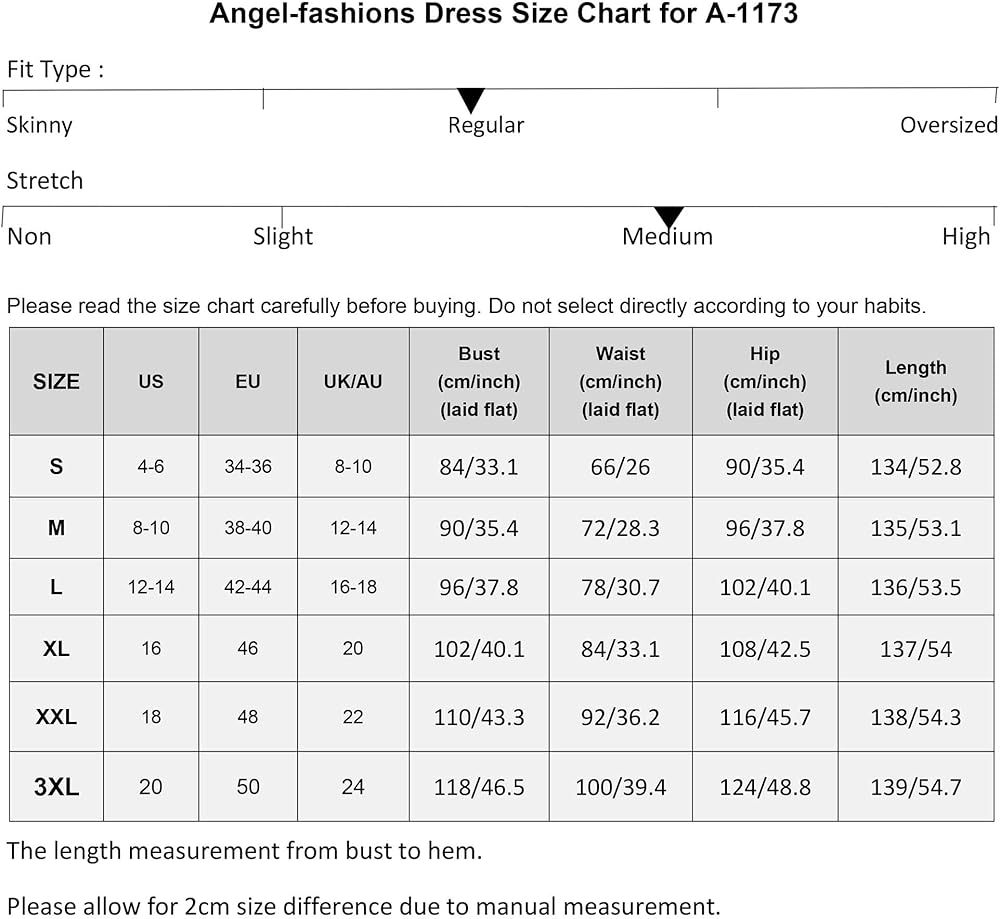This screenshot has width=1000, height=919.
Task: Click the Waist (cm/inch) column header
Action: (x=620, y=381)
